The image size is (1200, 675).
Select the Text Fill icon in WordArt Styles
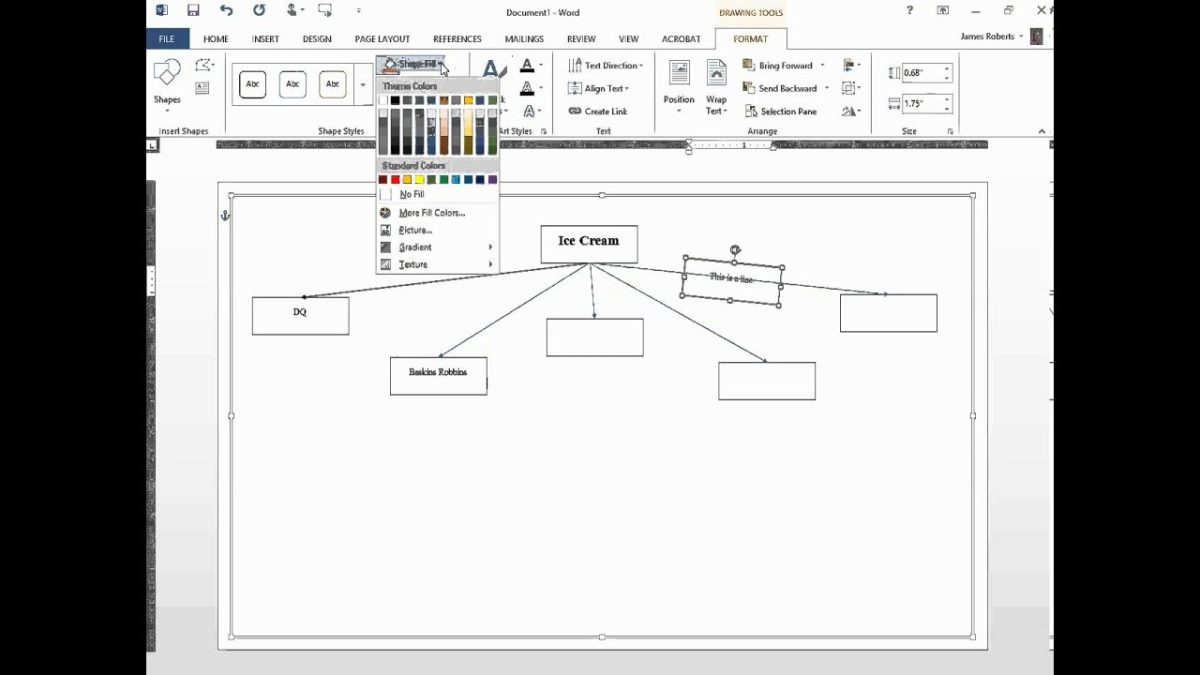(527, 65)
